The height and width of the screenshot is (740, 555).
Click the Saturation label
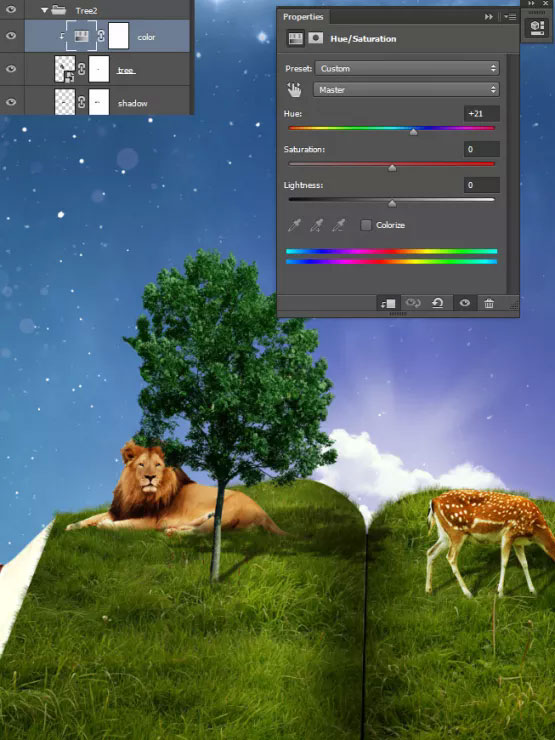[304, 149]
